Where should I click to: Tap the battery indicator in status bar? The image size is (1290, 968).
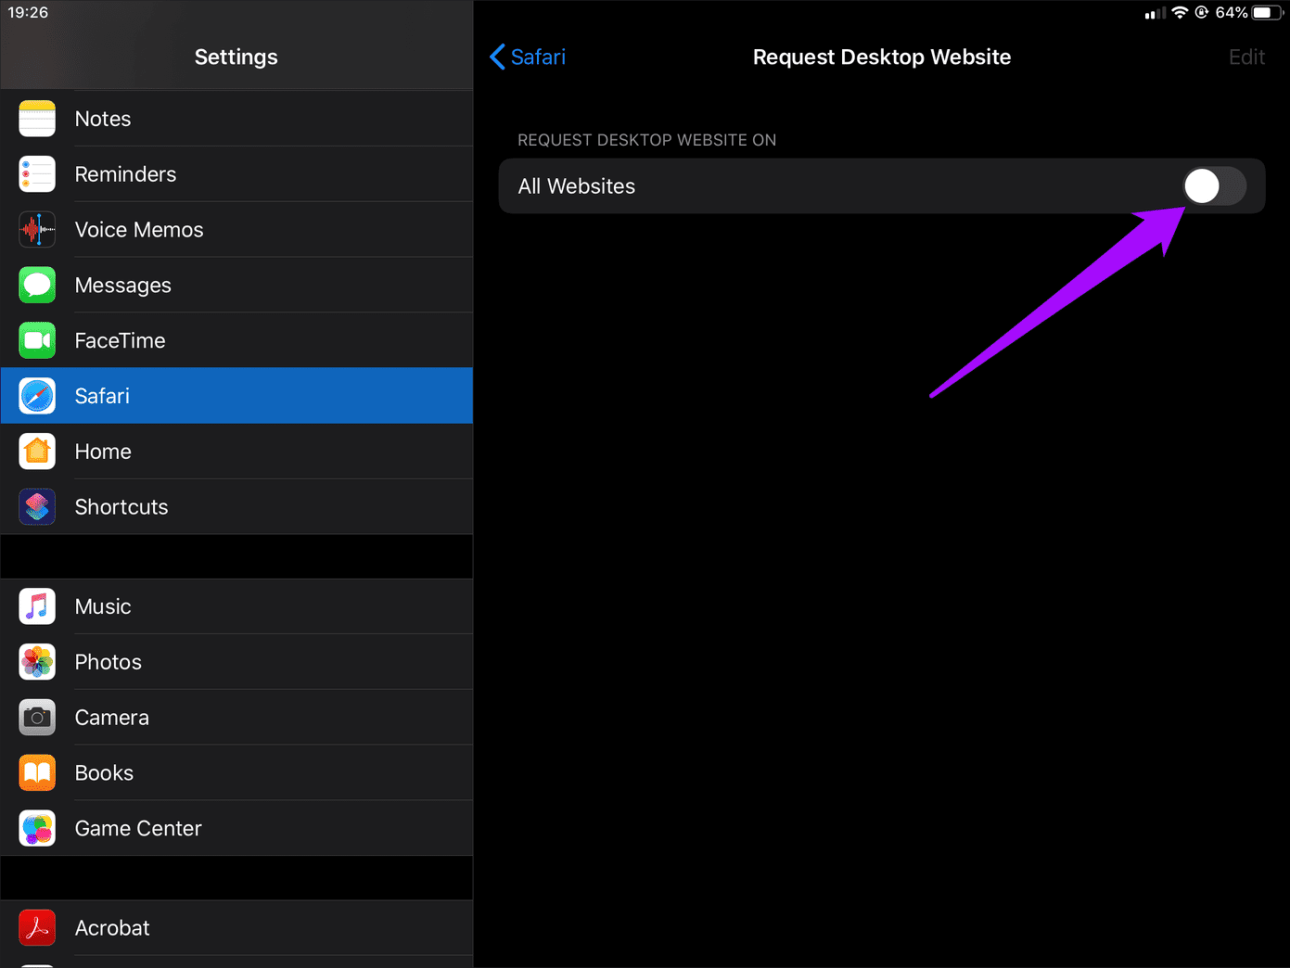pos(1266,13)
